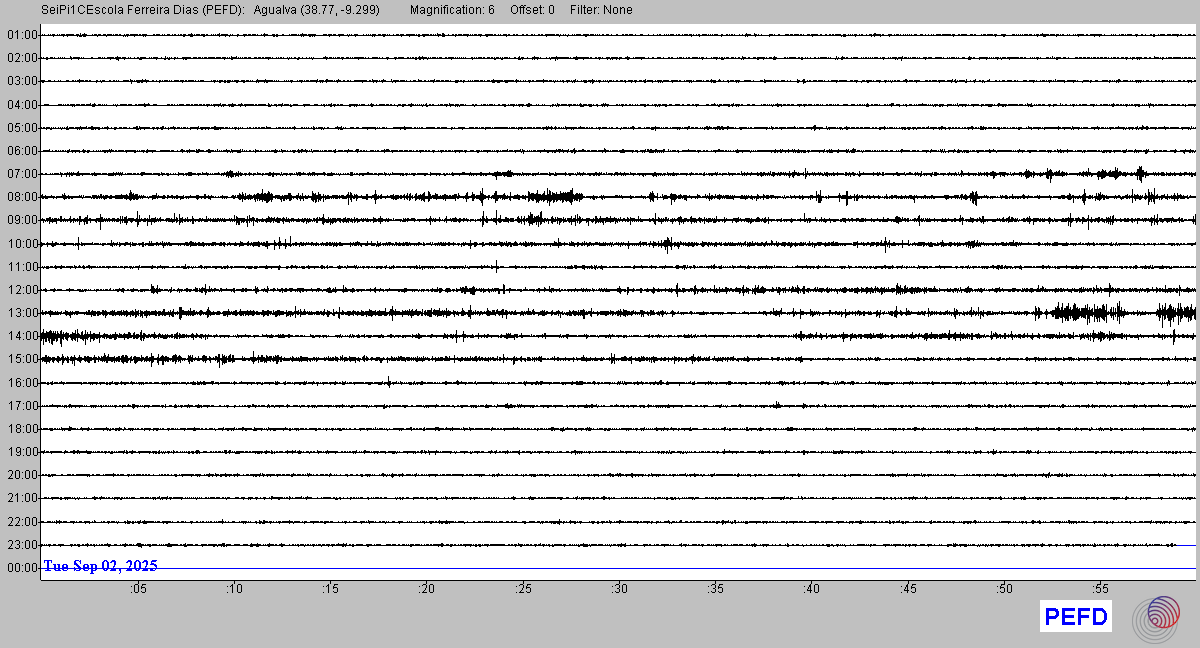Screen dimensions: 1200x648
Task: Select the 17:00 hour row label
Action: (21, 406)
